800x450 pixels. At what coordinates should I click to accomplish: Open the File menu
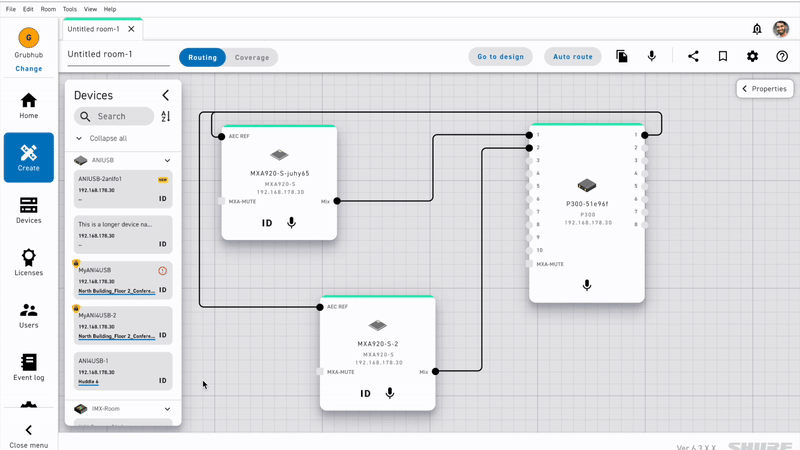coord(11,9)
